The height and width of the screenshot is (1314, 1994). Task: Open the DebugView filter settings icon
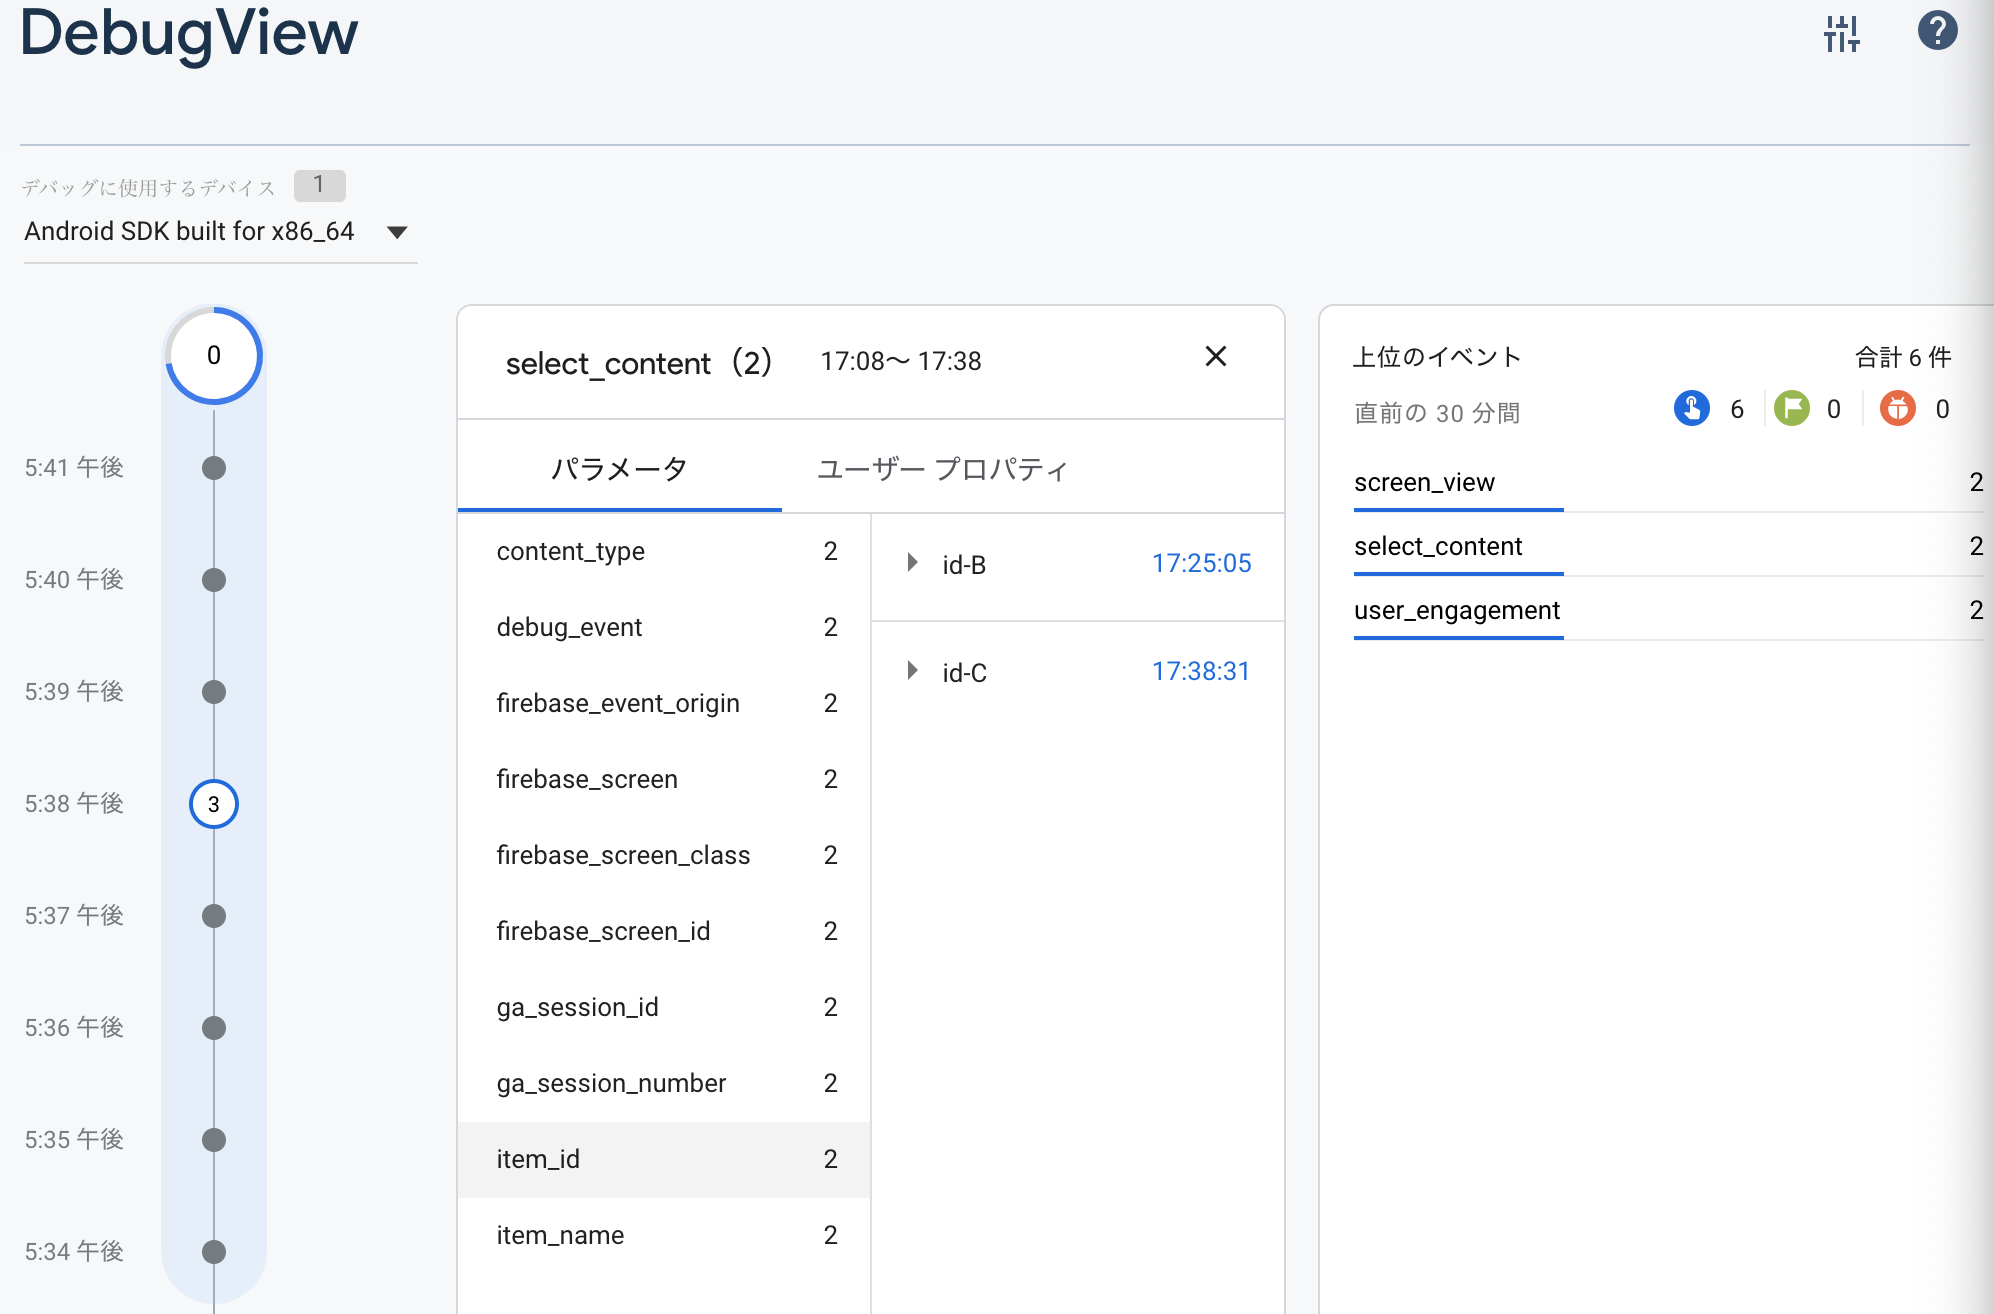click(x=1841, y=33)
